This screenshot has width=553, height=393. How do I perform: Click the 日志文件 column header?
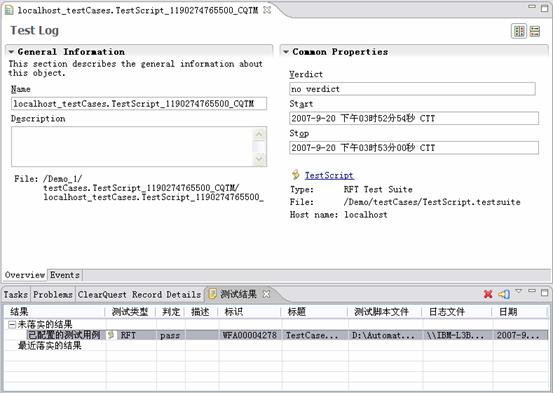tap(457, 312)
